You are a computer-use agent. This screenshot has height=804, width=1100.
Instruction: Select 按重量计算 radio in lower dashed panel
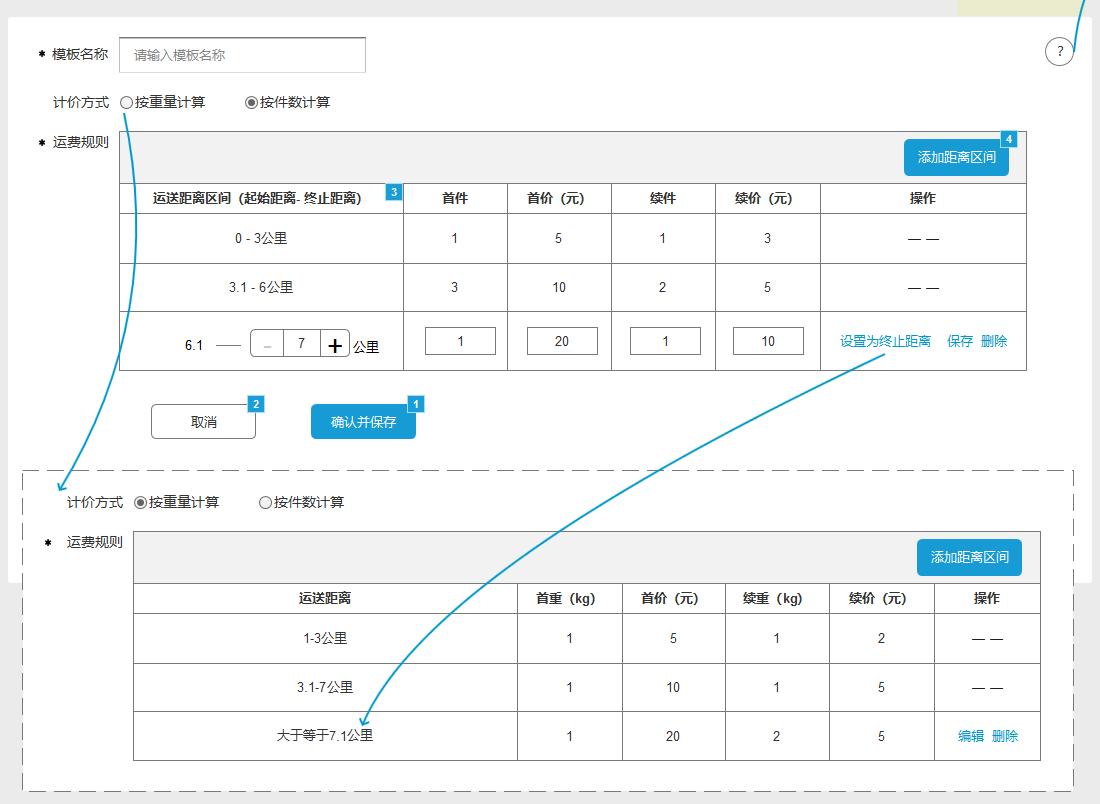(140, 502)
